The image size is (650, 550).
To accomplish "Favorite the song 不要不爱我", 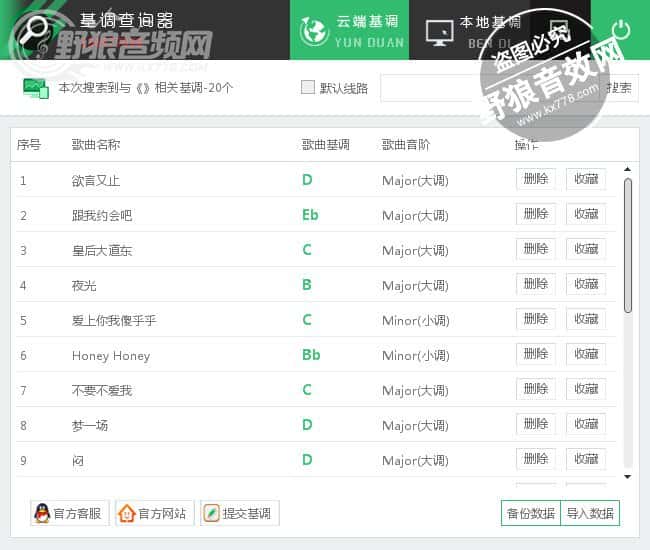I will (x=586, y=389).
